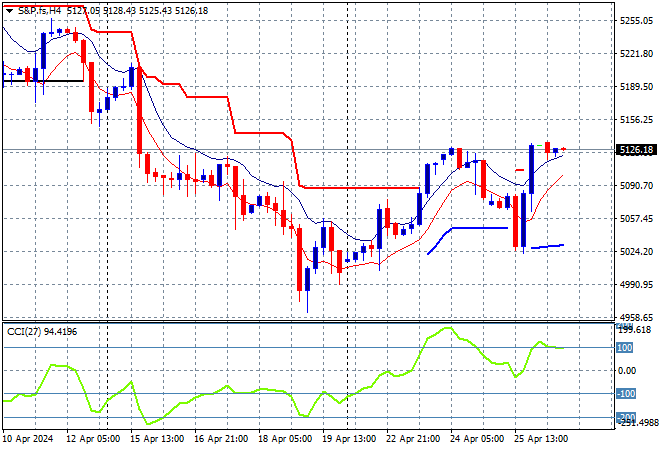Click the current price tag 5126.18
The image size is (660, 450).
point(636,150)
